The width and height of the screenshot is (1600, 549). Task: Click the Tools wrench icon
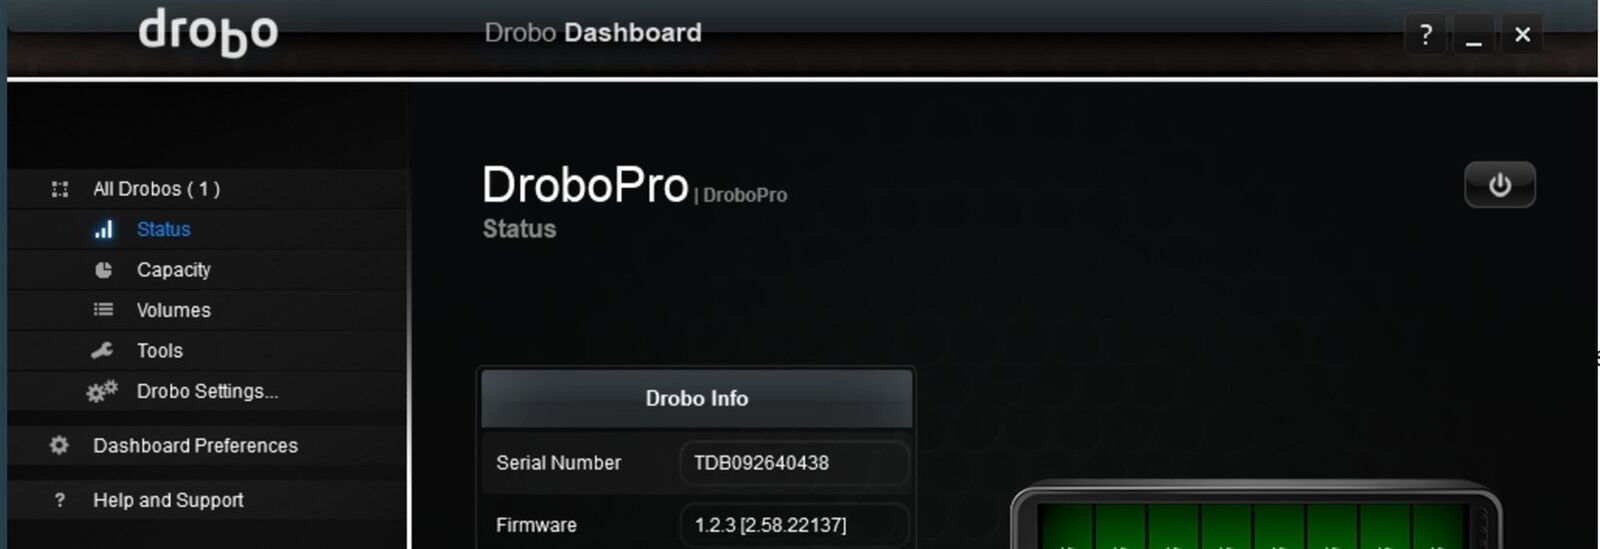pos(102,351)
